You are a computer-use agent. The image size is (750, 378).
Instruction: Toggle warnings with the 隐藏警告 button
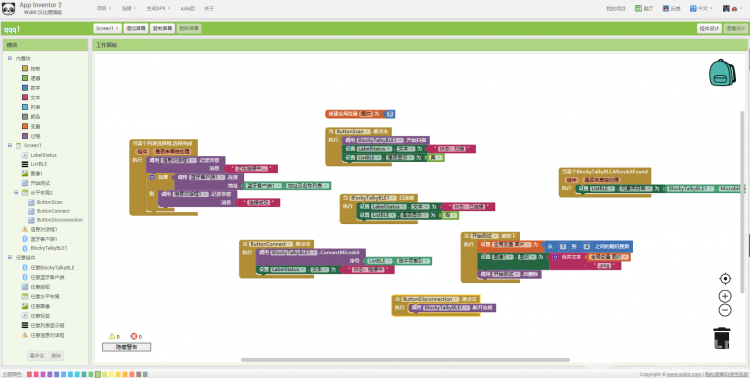pos(126,347)
